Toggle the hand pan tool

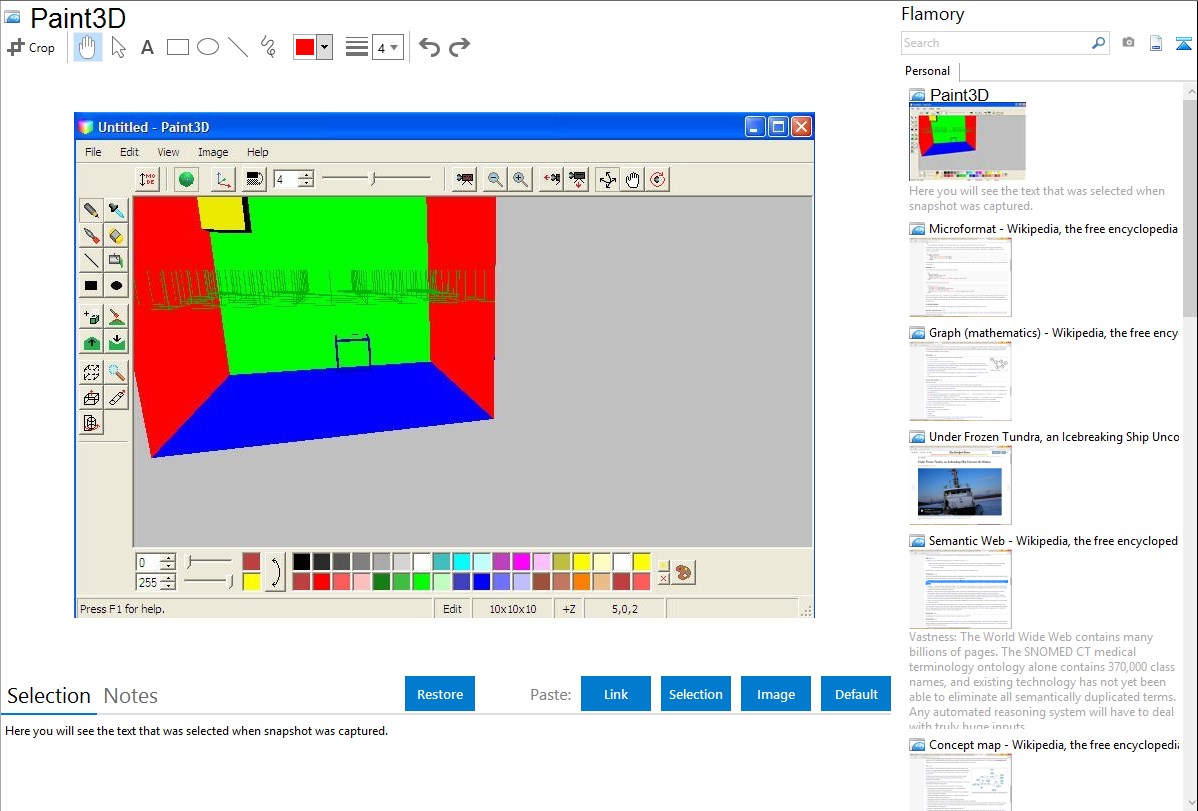(88, 47)
